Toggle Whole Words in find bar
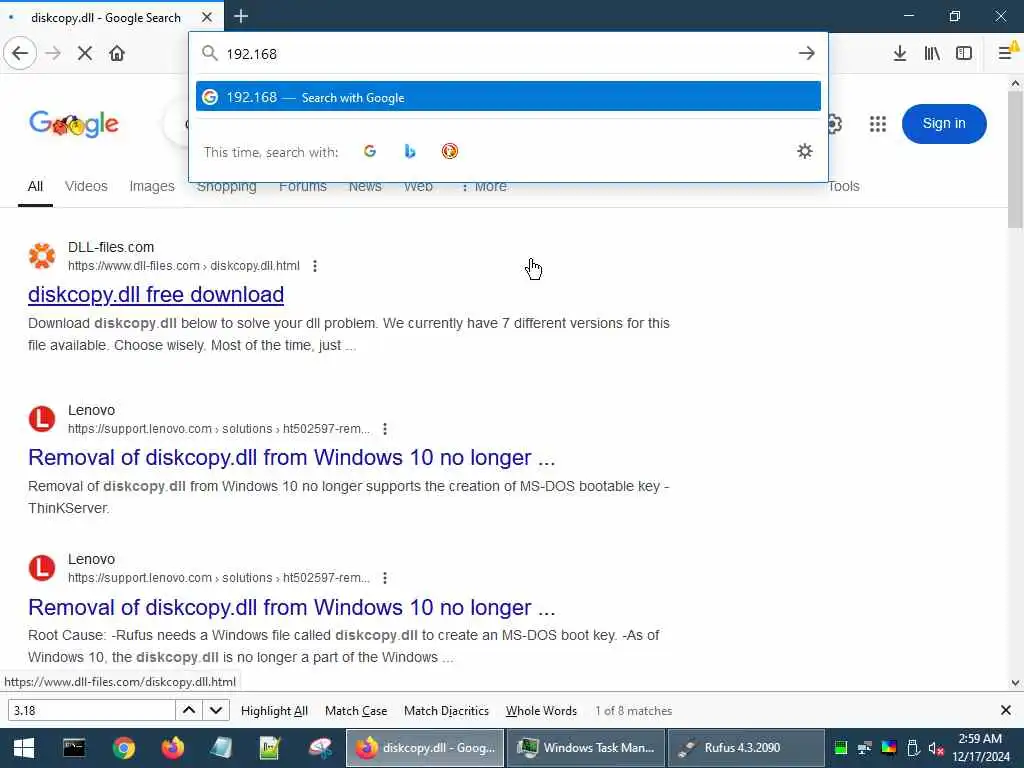 [x=541, y=711]
